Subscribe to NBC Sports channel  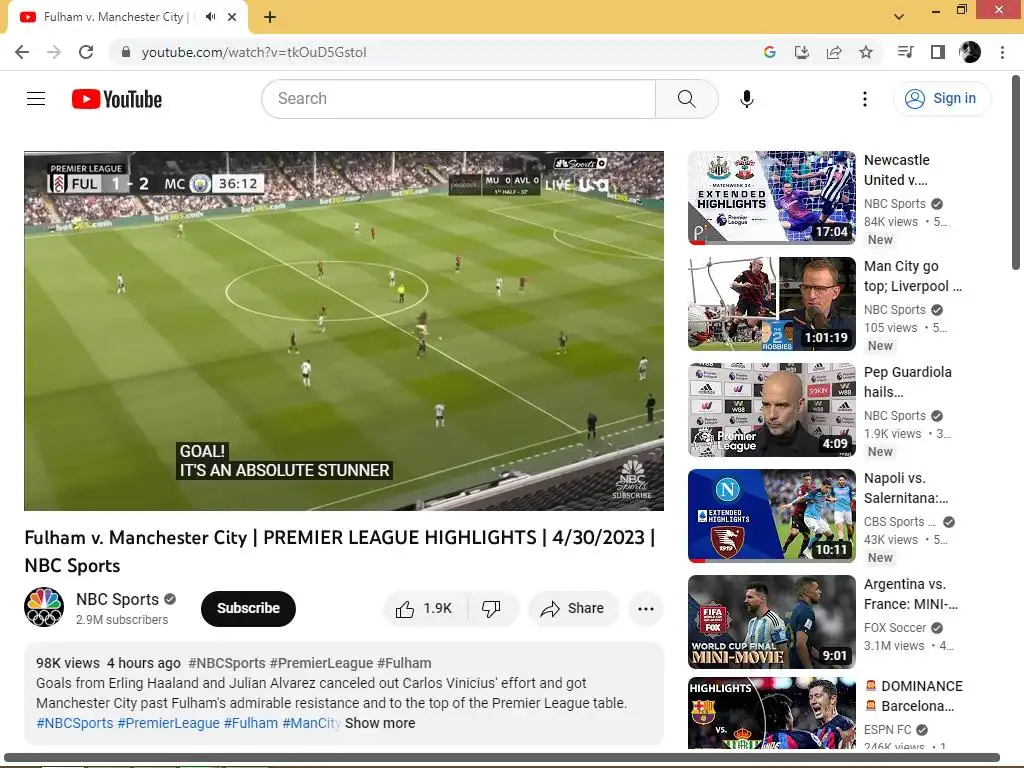click(x=248, y=609)
